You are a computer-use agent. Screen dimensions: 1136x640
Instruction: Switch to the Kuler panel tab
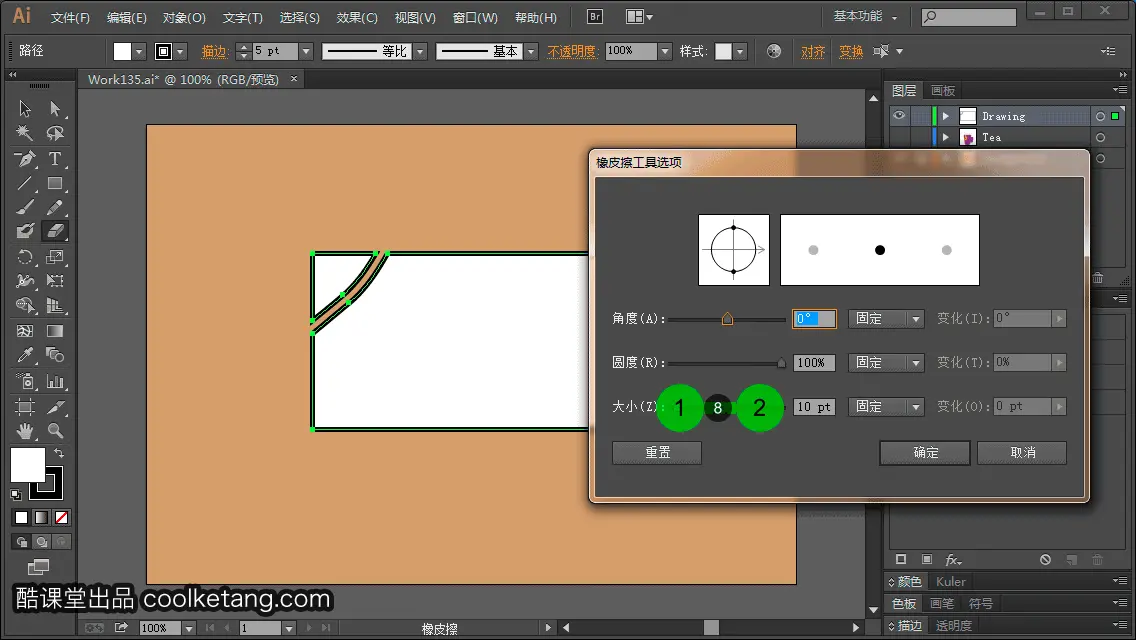tap(951, 581)
